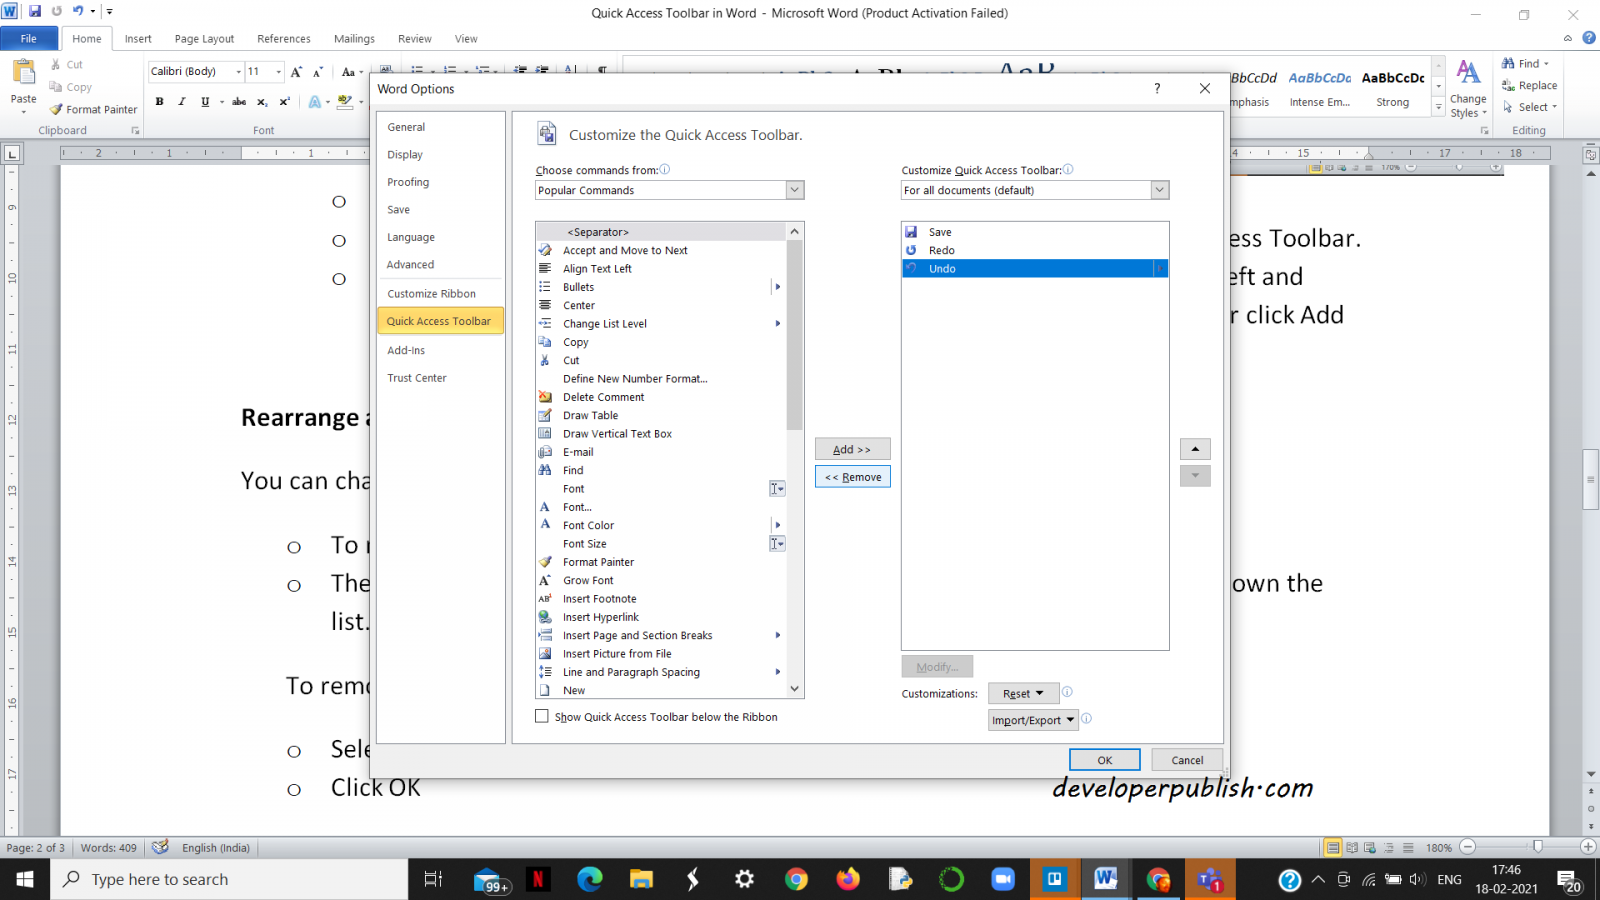Click the Save icon on Quick Access Toolbar
This screenshot has width=1600, height=900.
36,11
